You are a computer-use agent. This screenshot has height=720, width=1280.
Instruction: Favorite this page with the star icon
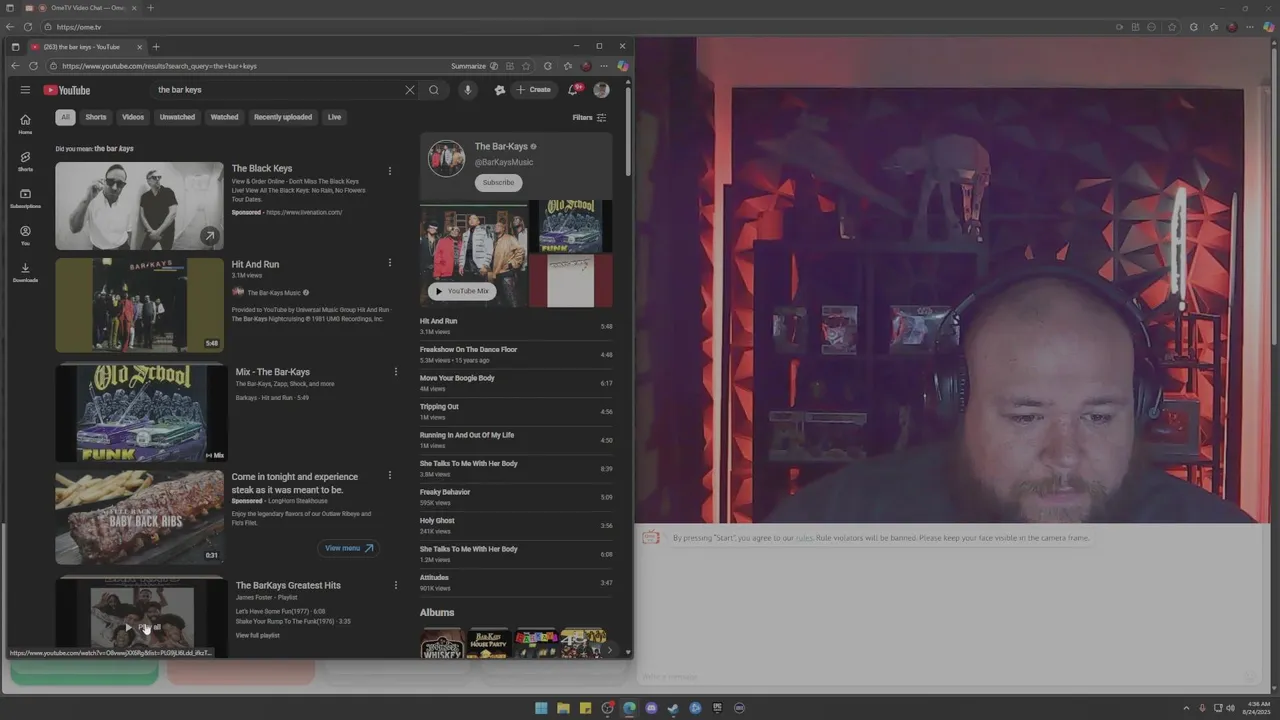pos(526,66)
